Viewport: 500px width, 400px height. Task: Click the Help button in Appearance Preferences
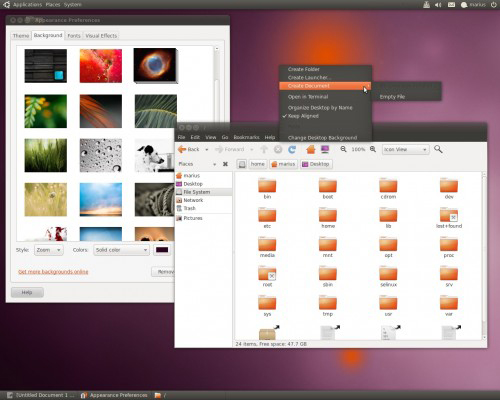(27, 292)
